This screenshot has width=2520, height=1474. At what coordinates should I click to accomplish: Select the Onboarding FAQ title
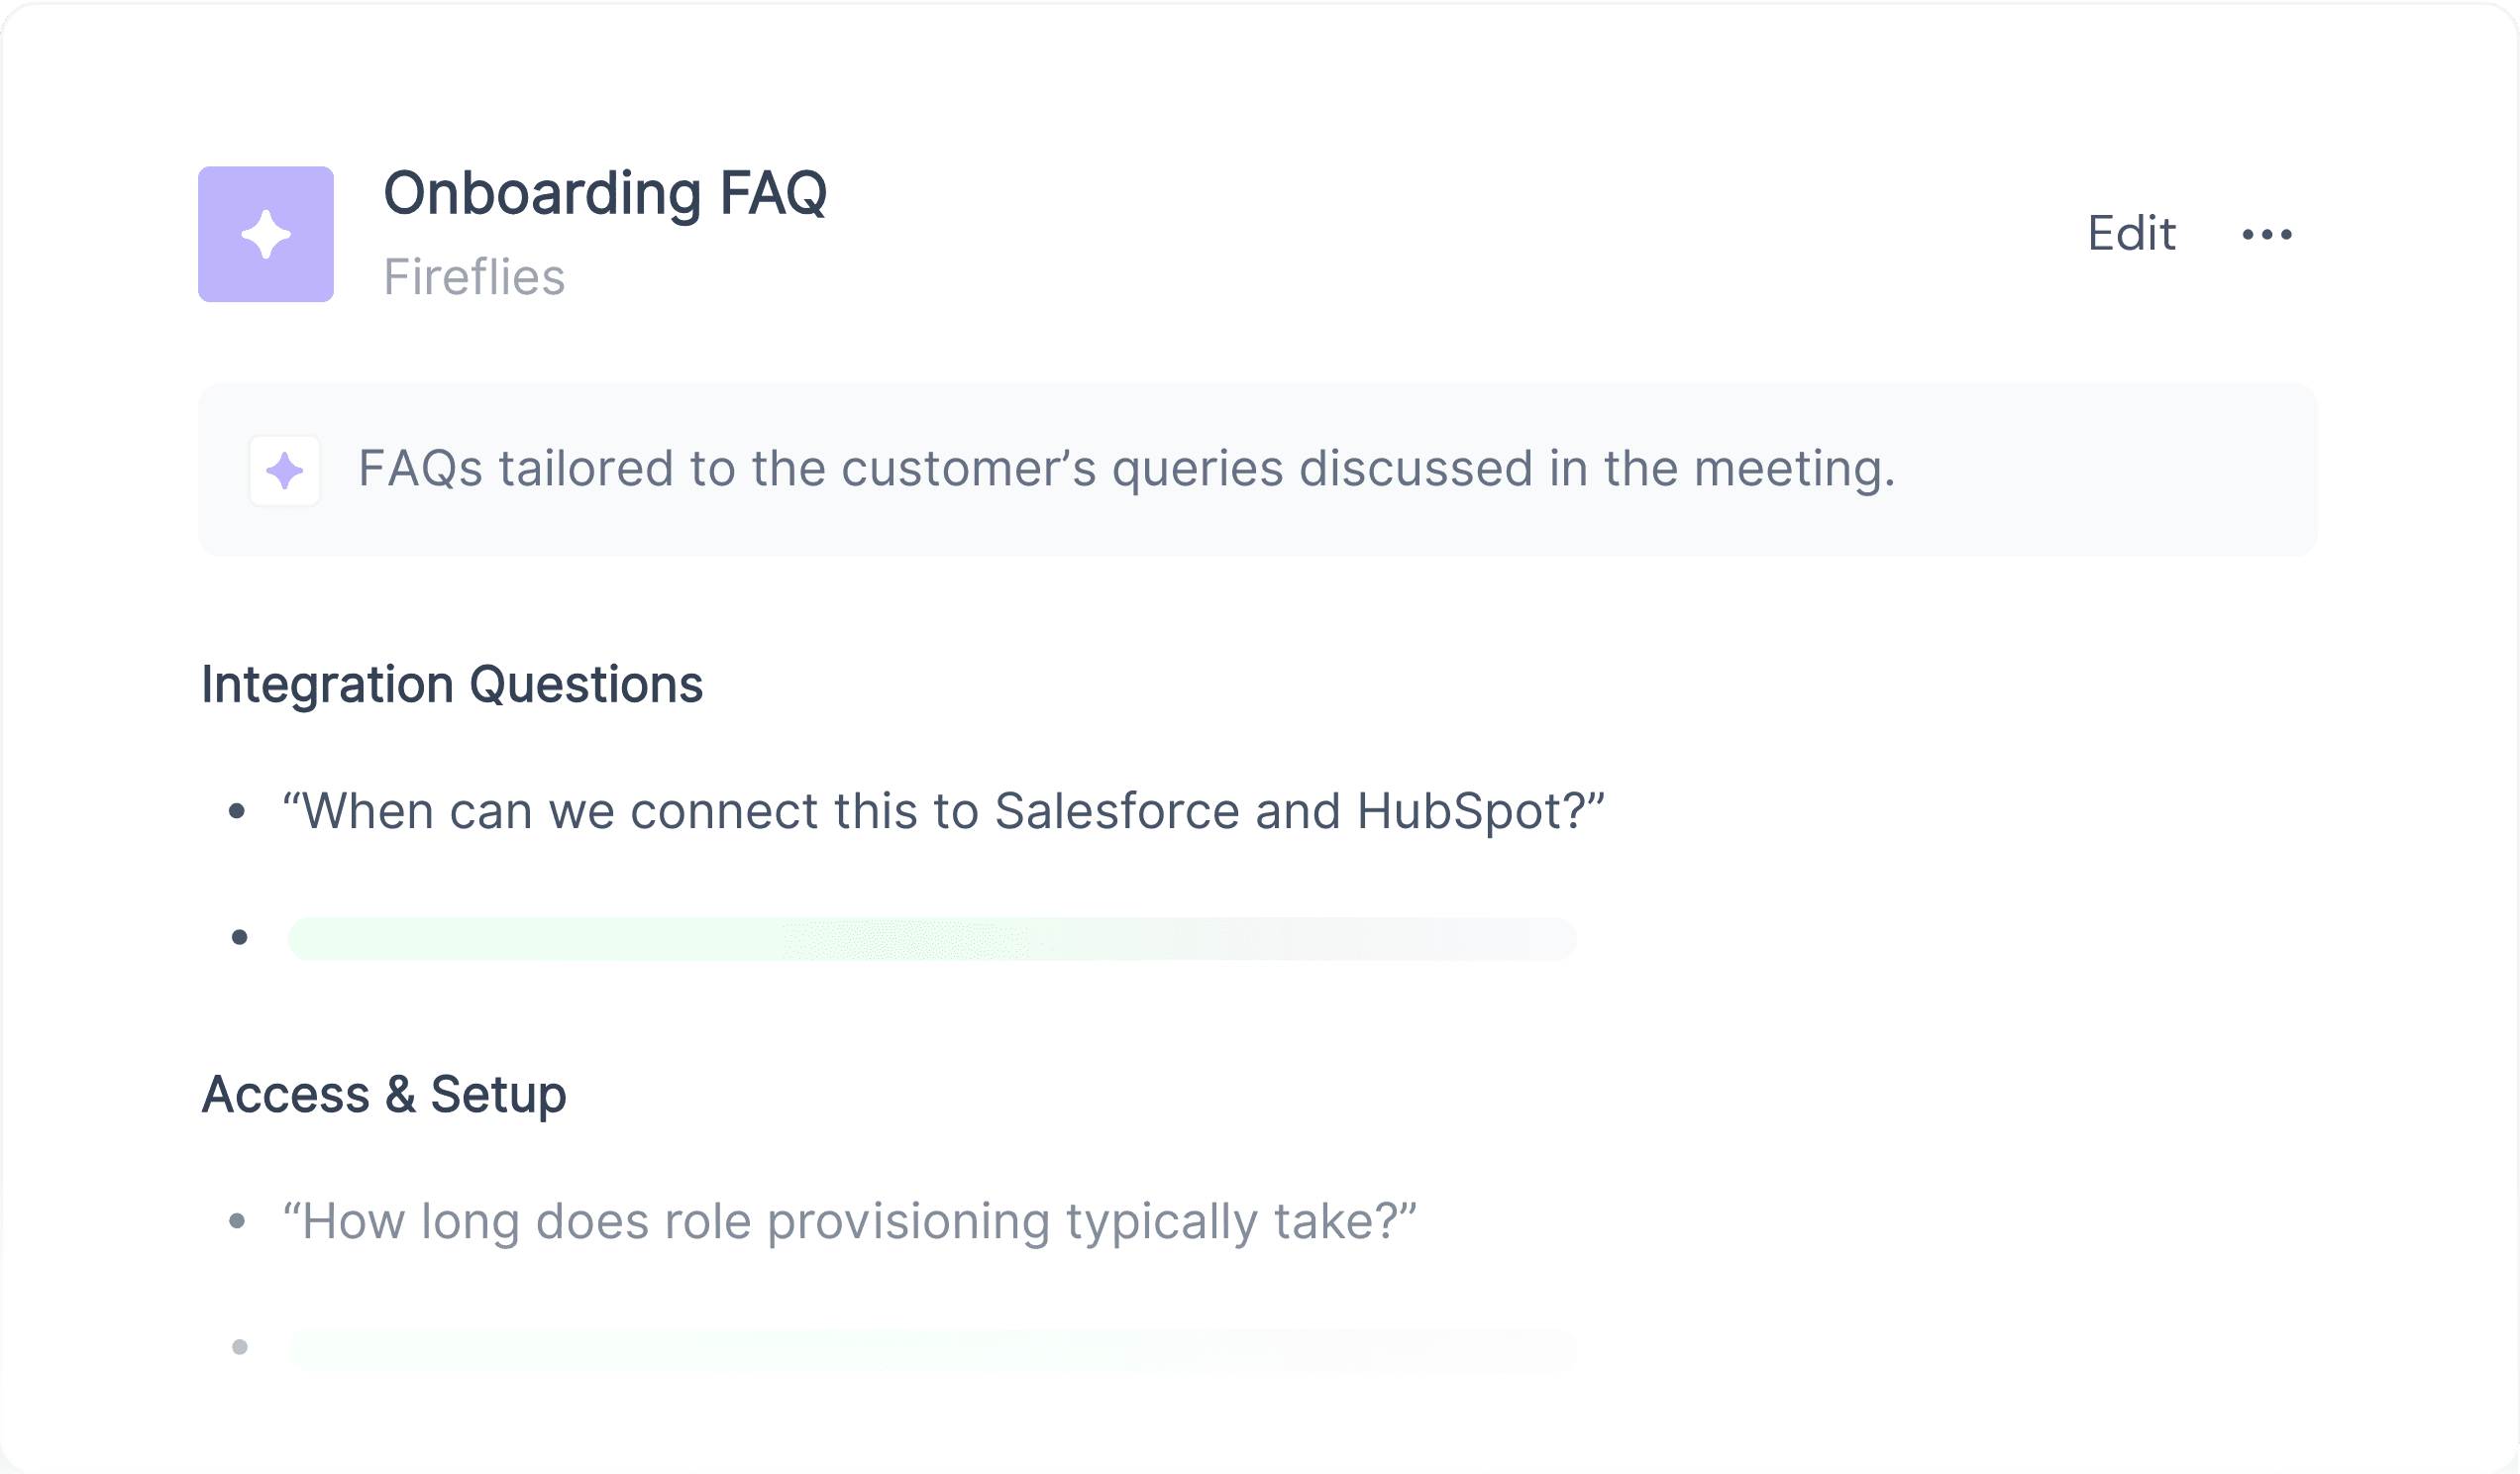point(605,193)
